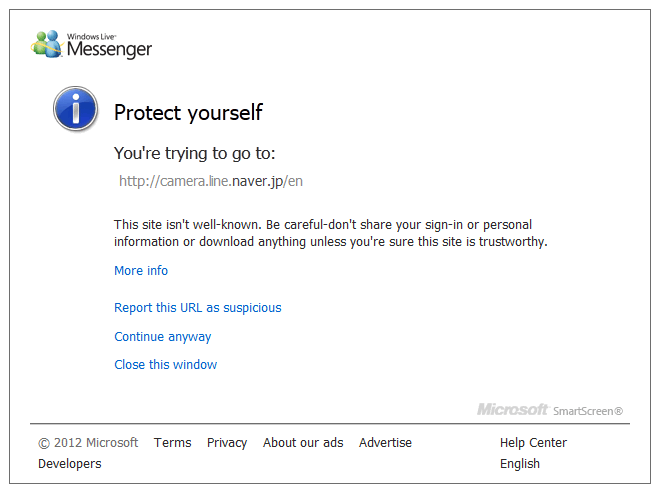Viewport: 655px width, 491px height.
Task: Report this URL as suspicious
Action: (x=198, y=308)
